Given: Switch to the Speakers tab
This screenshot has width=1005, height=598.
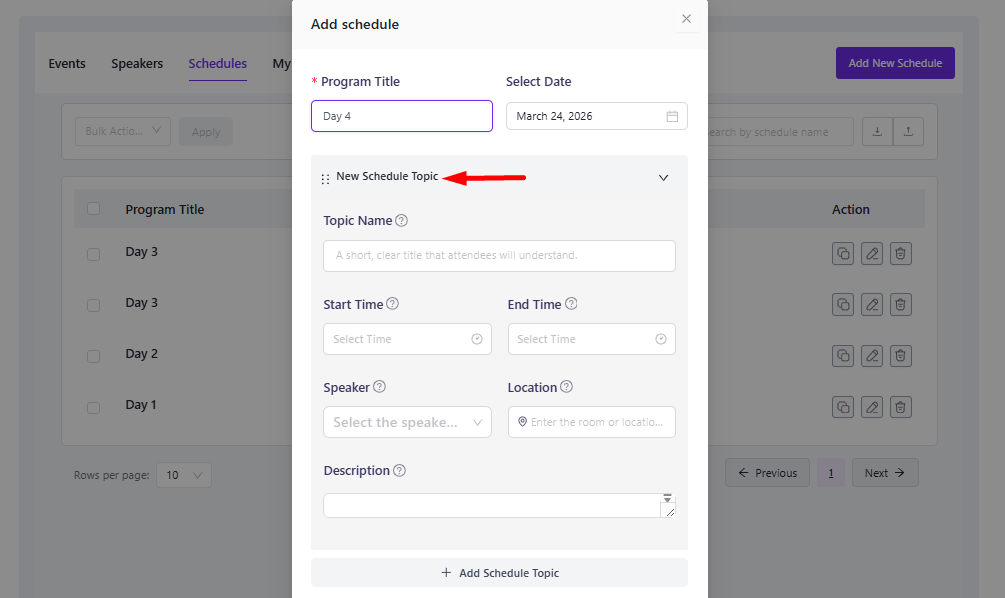Looking at the screenshot, I should (137, 64).
